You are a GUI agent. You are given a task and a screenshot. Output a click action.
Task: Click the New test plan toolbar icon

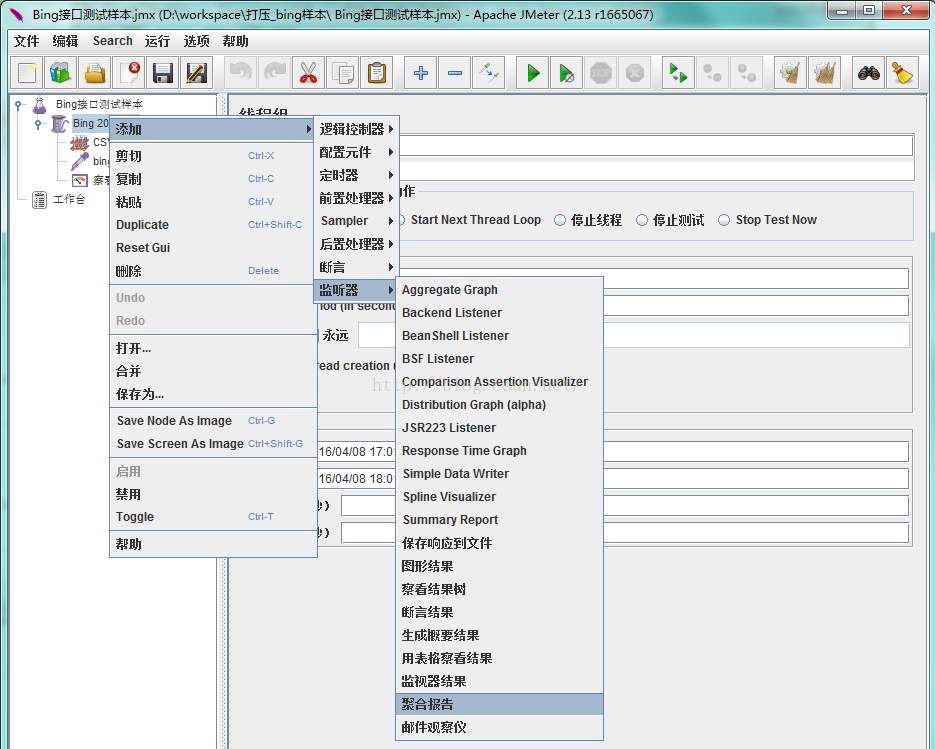(x=27, y=73)
